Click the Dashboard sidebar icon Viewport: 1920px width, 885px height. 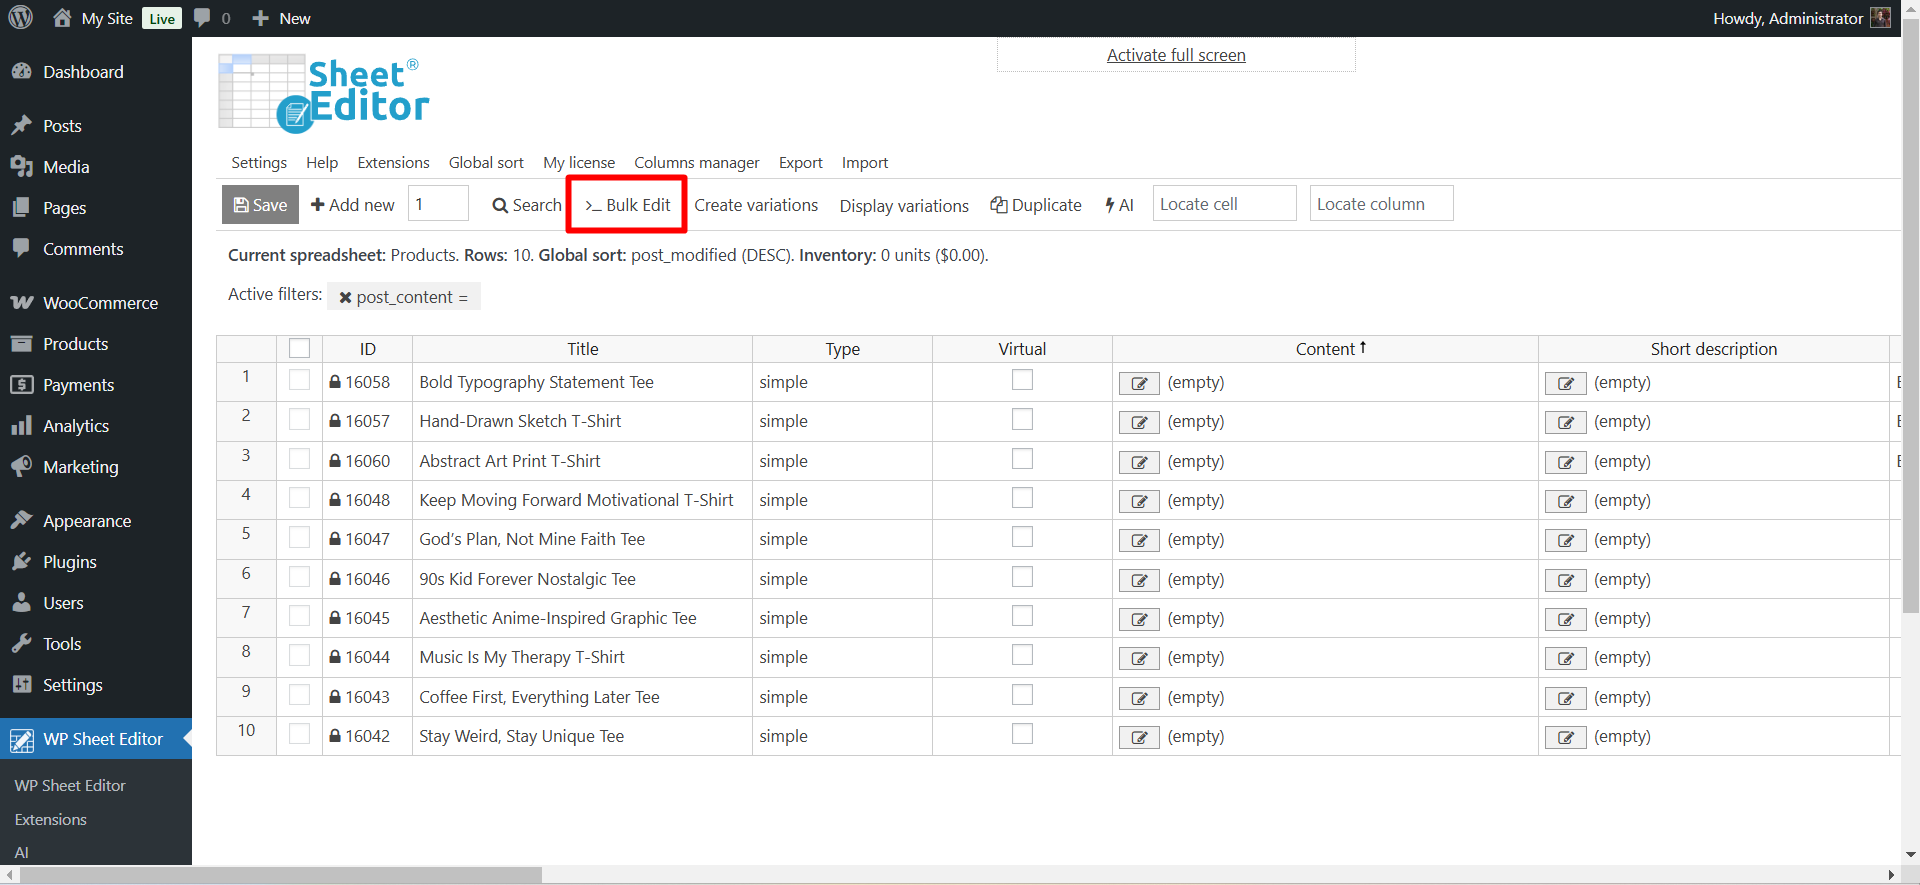click(21, 72)
